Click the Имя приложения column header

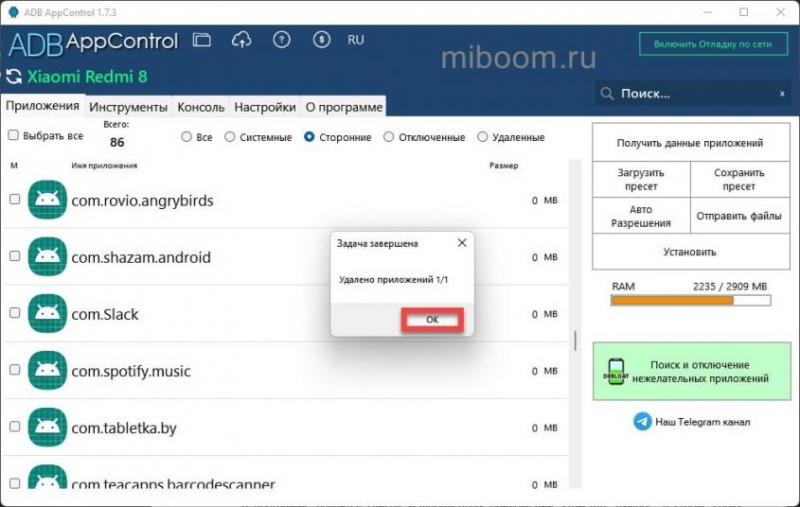tap(104, 165)
